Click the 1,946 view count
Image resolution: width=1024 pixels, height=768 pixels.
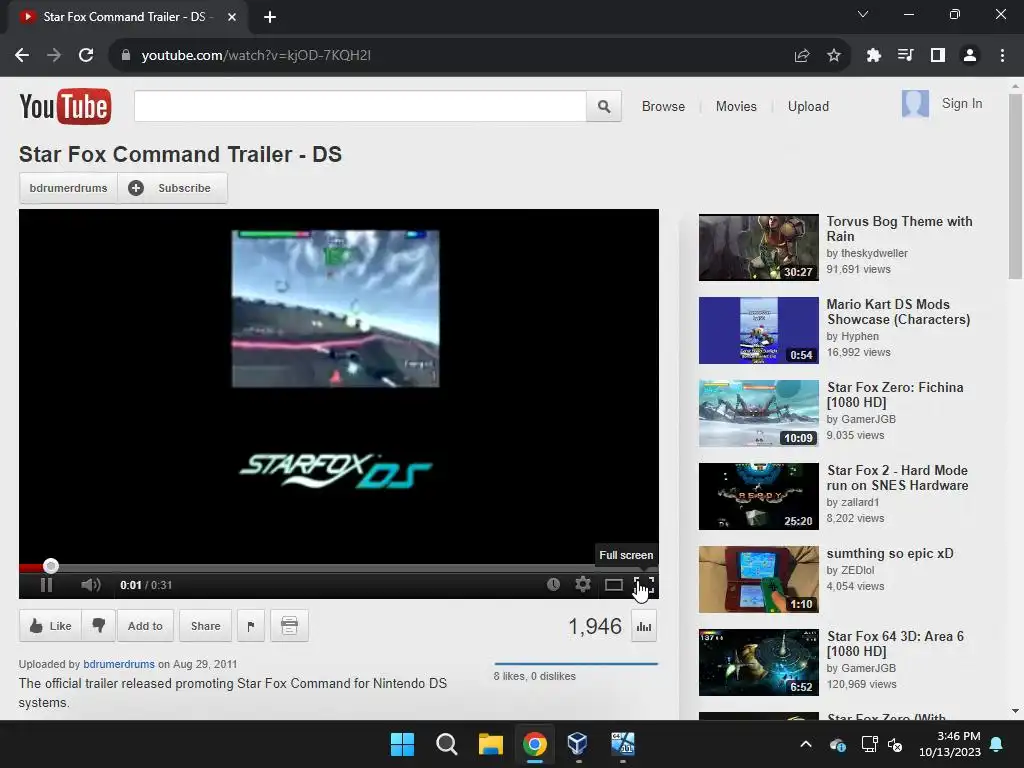click(x=594, y=626)
